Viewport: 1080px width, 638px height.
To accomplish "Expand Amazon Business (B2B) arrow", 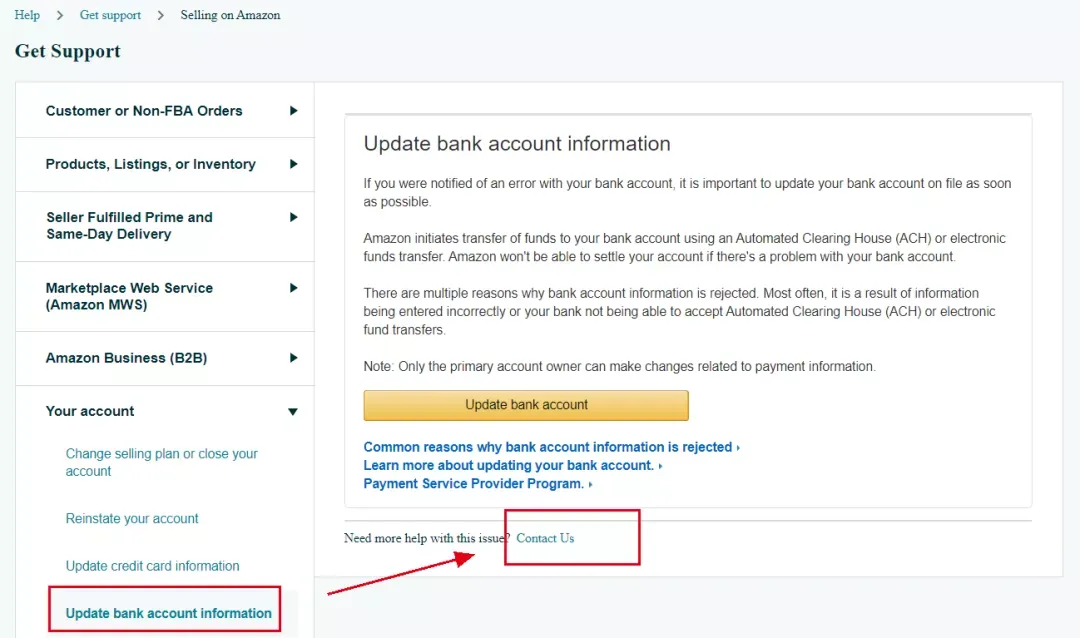I will click(293, 358).
